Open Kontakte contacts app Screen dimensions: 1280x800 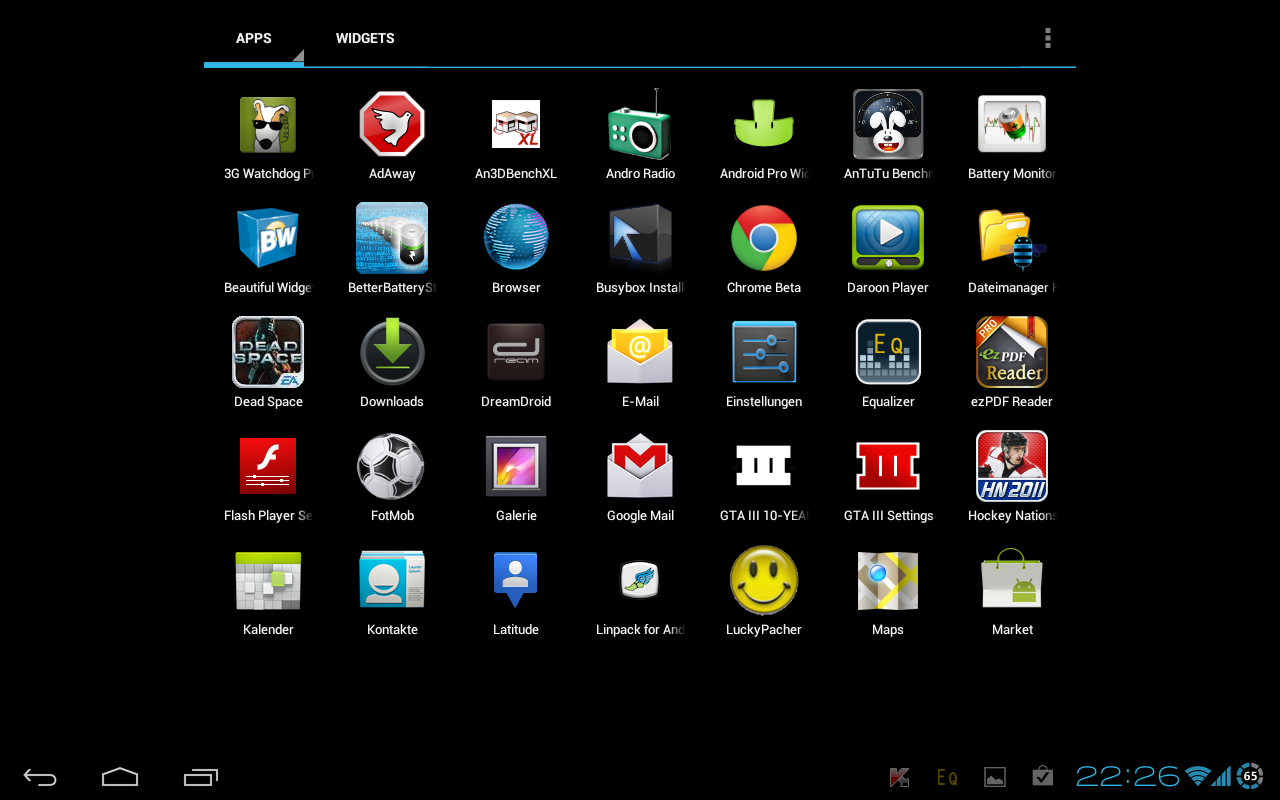392,581
